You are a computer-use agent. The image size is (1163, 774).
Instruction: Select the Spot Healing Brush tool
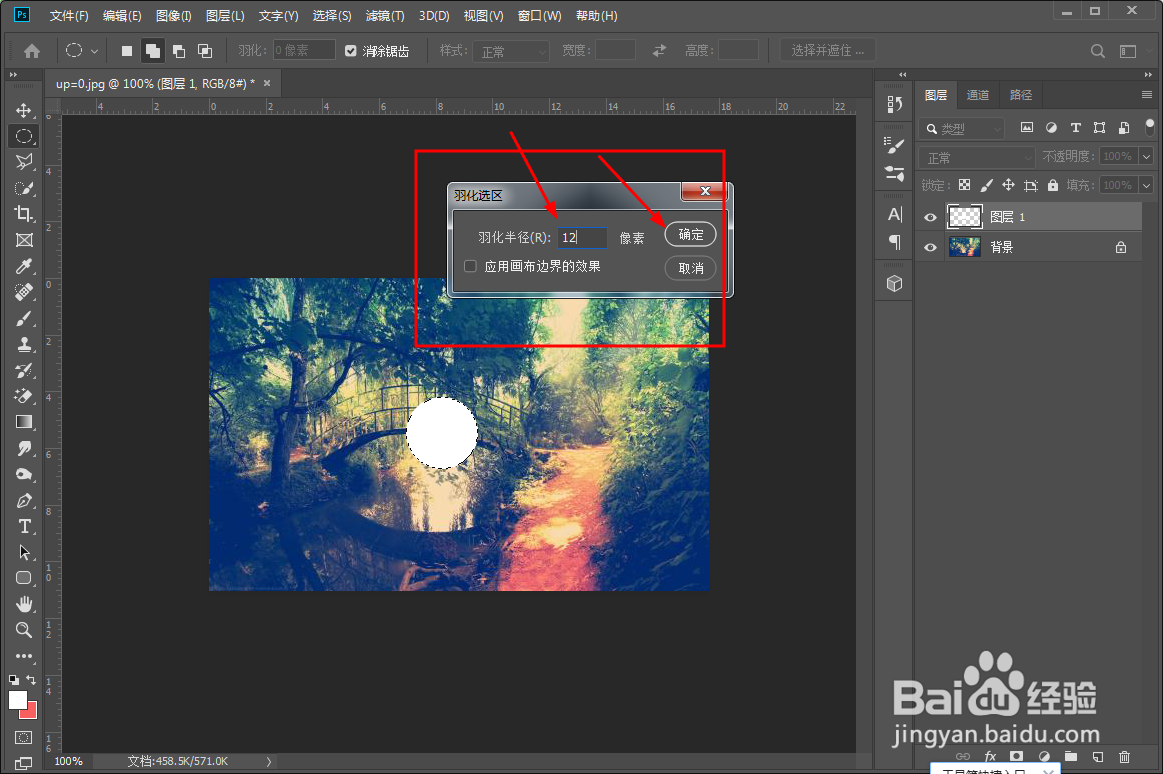(24, 292)
